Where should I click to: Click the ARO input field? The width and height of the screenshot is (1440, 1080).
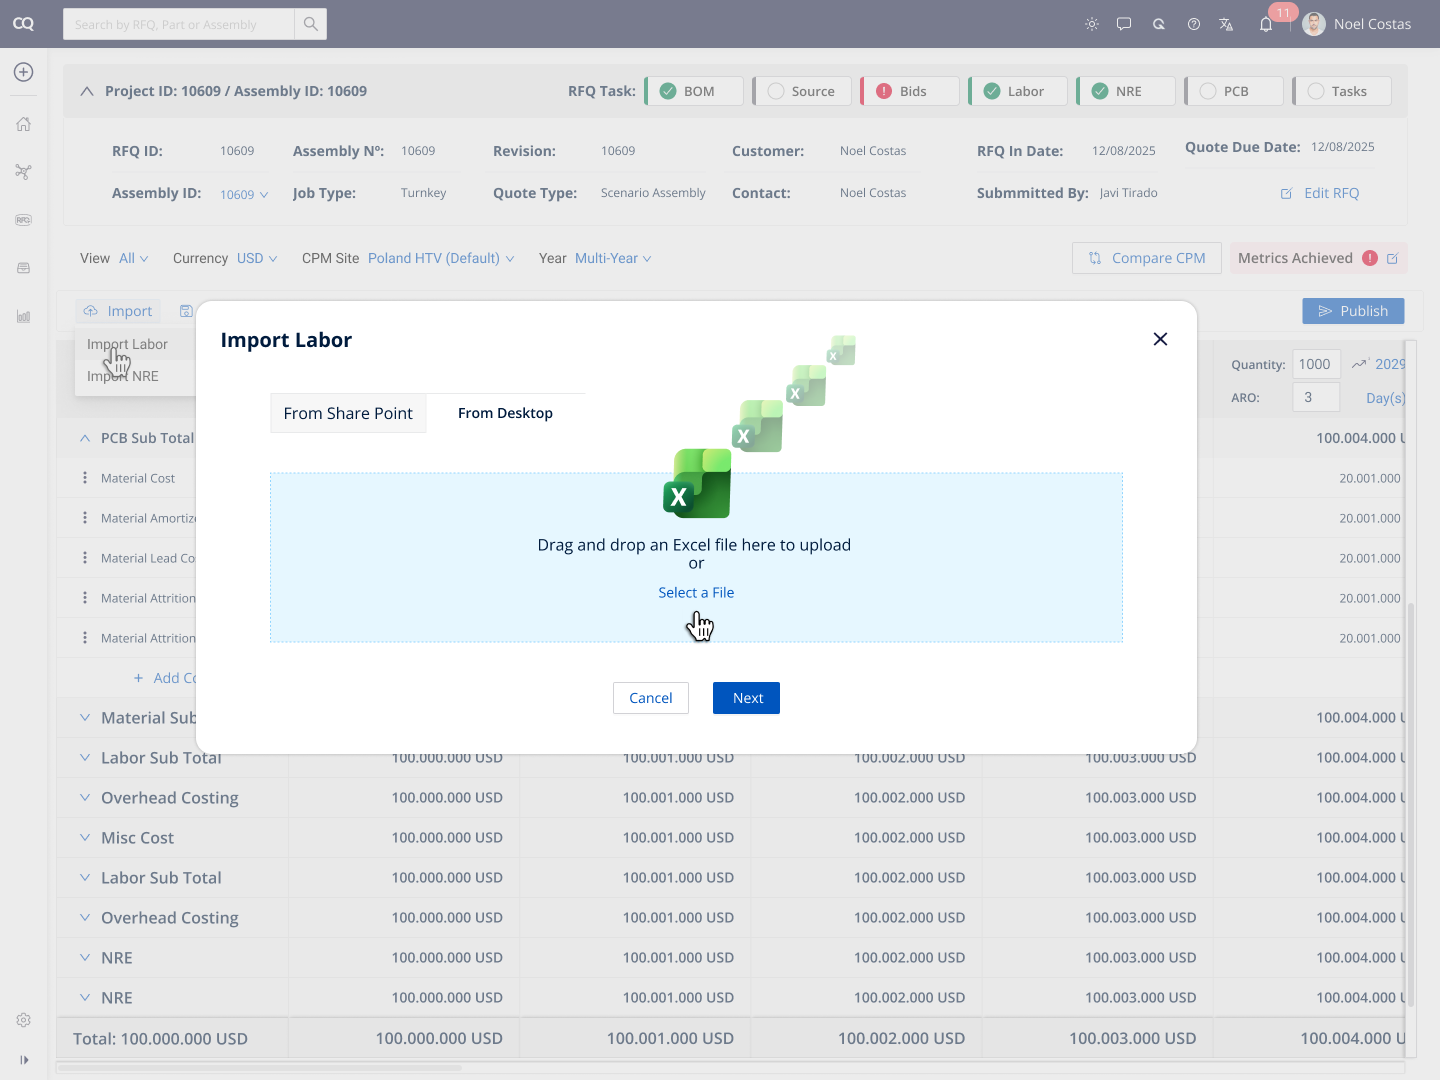(x=1316, y=397)
